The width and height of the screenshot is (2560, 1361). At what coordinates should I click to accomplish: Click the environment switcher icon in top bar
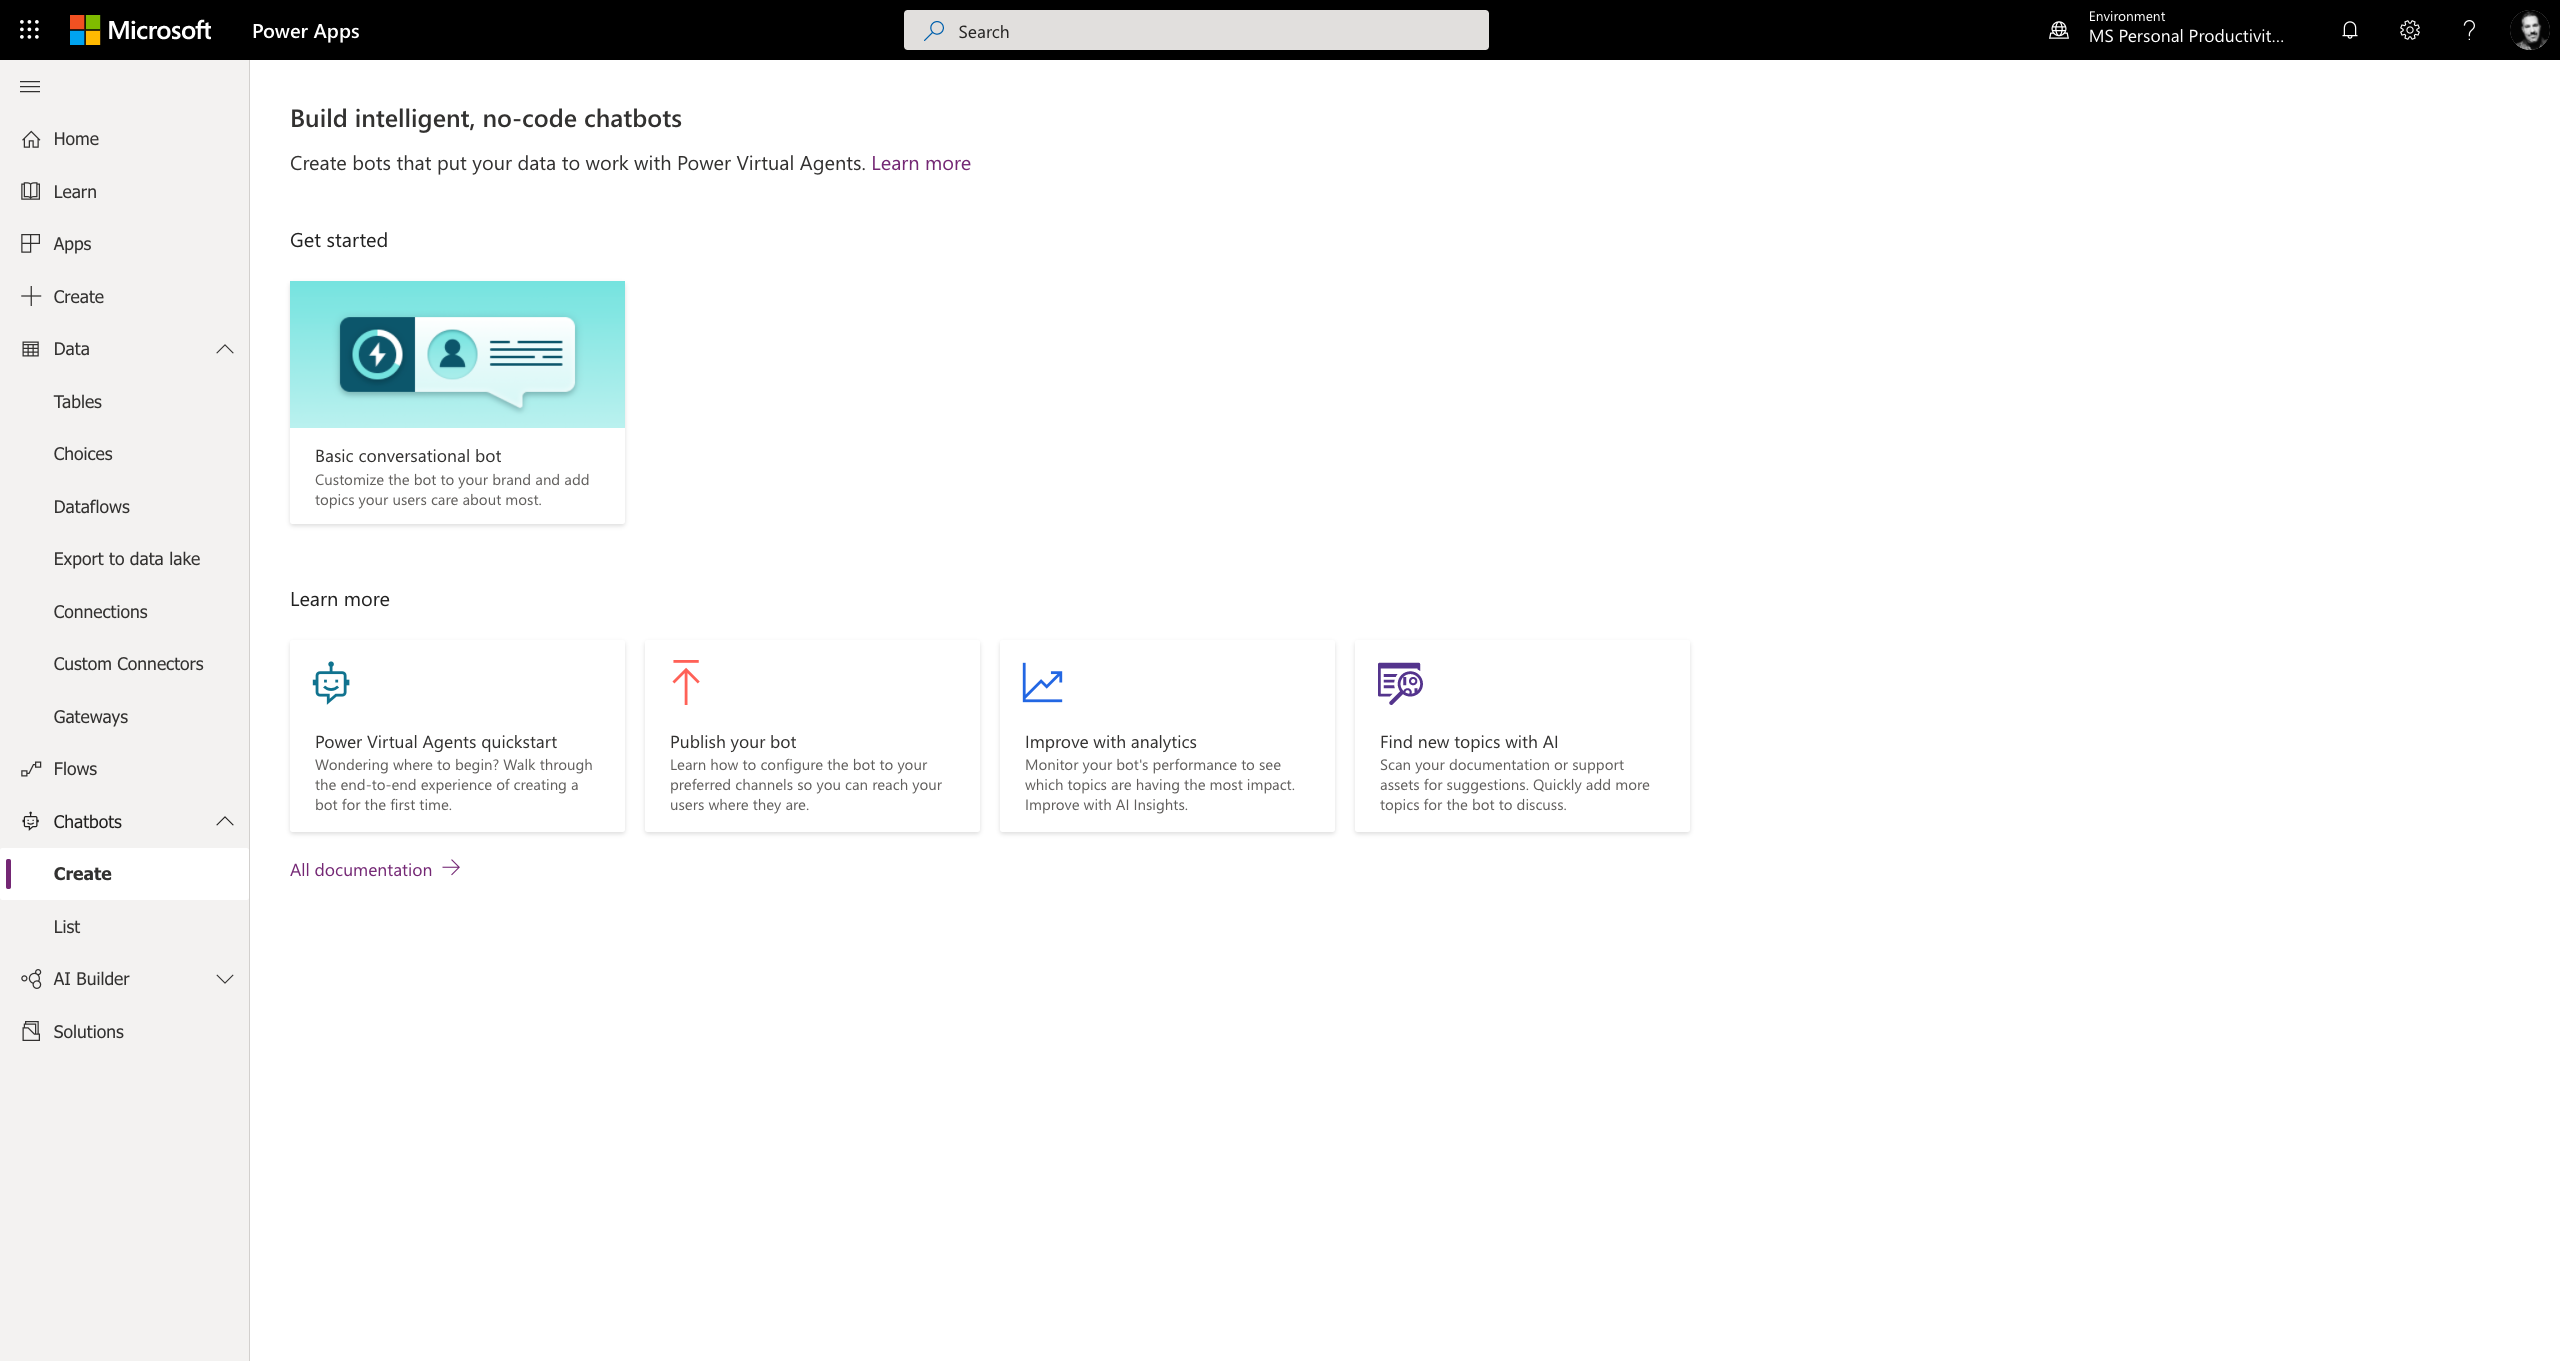pos(2058,30)
